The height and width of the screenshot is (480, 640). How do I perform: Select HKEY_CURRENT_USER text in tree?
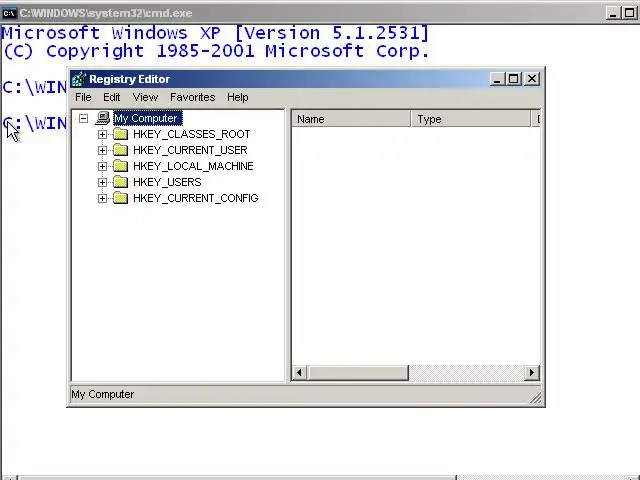pyautogui.click(x=190, y=150)
